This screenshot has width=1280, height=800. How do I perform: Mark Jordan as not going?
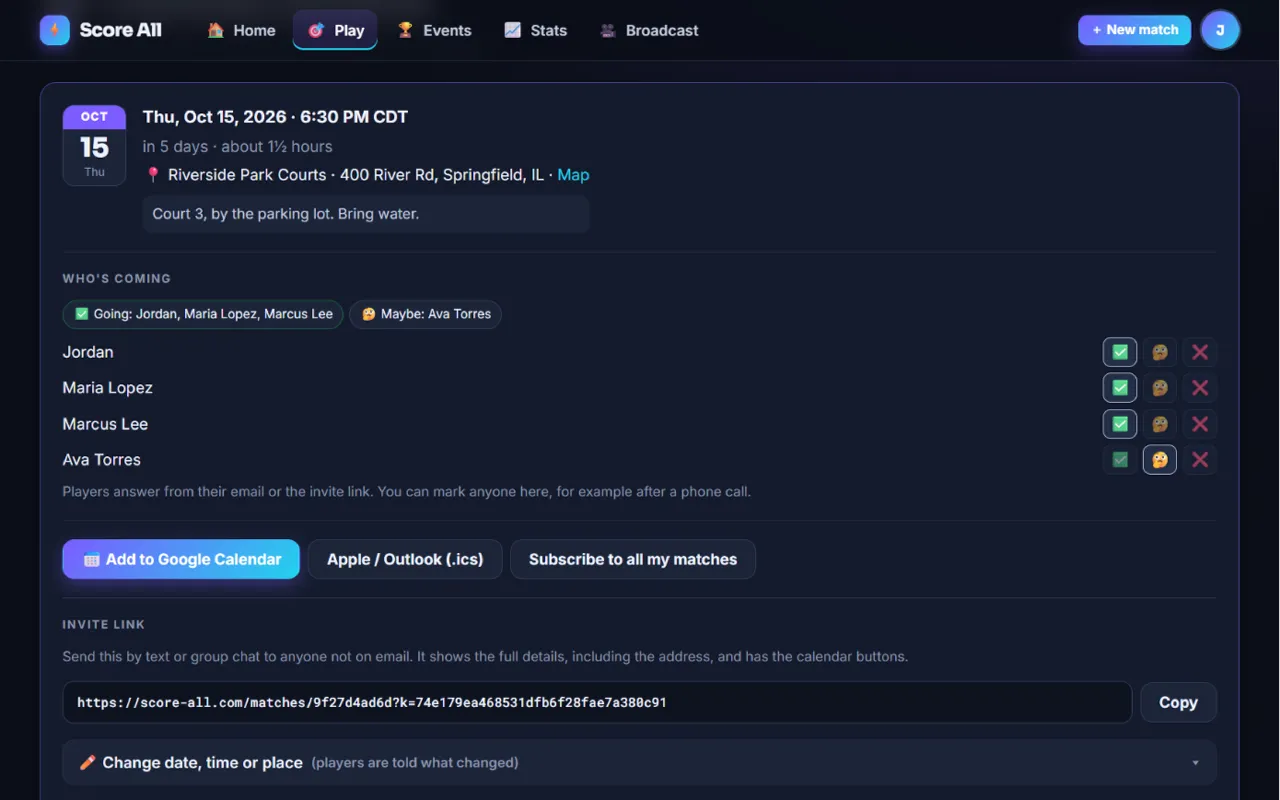1200,352
